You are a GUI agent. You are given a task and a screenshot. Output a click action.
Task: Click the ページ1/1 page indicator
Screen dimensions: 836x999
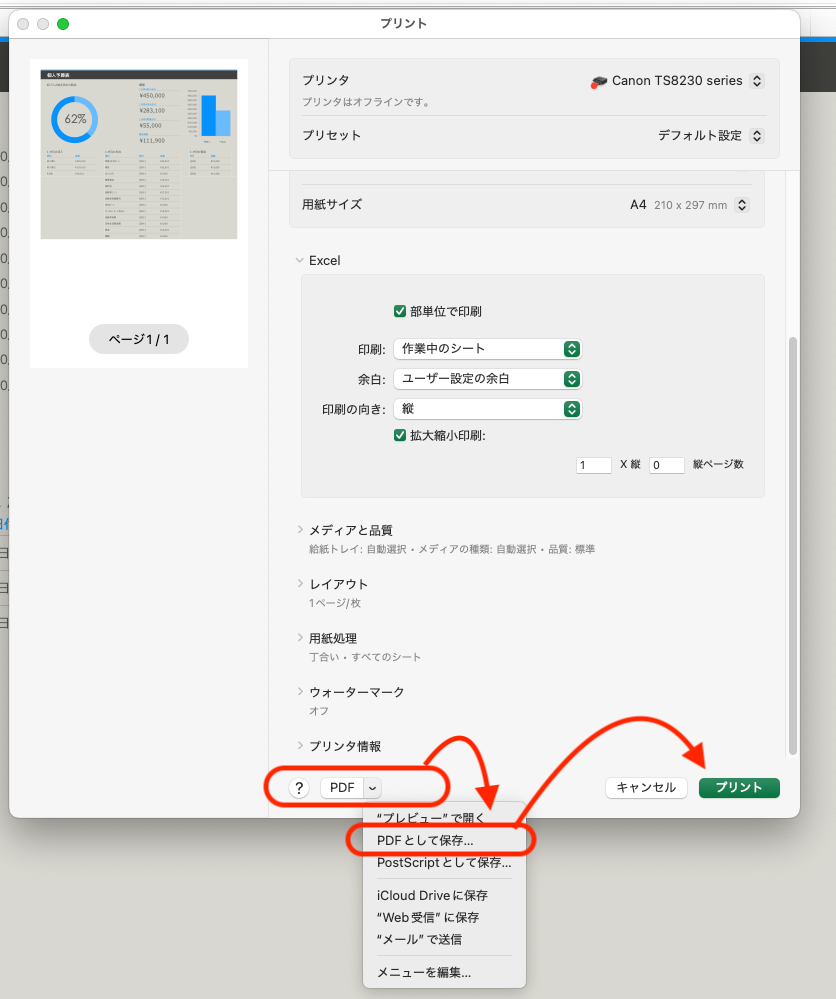139,339
